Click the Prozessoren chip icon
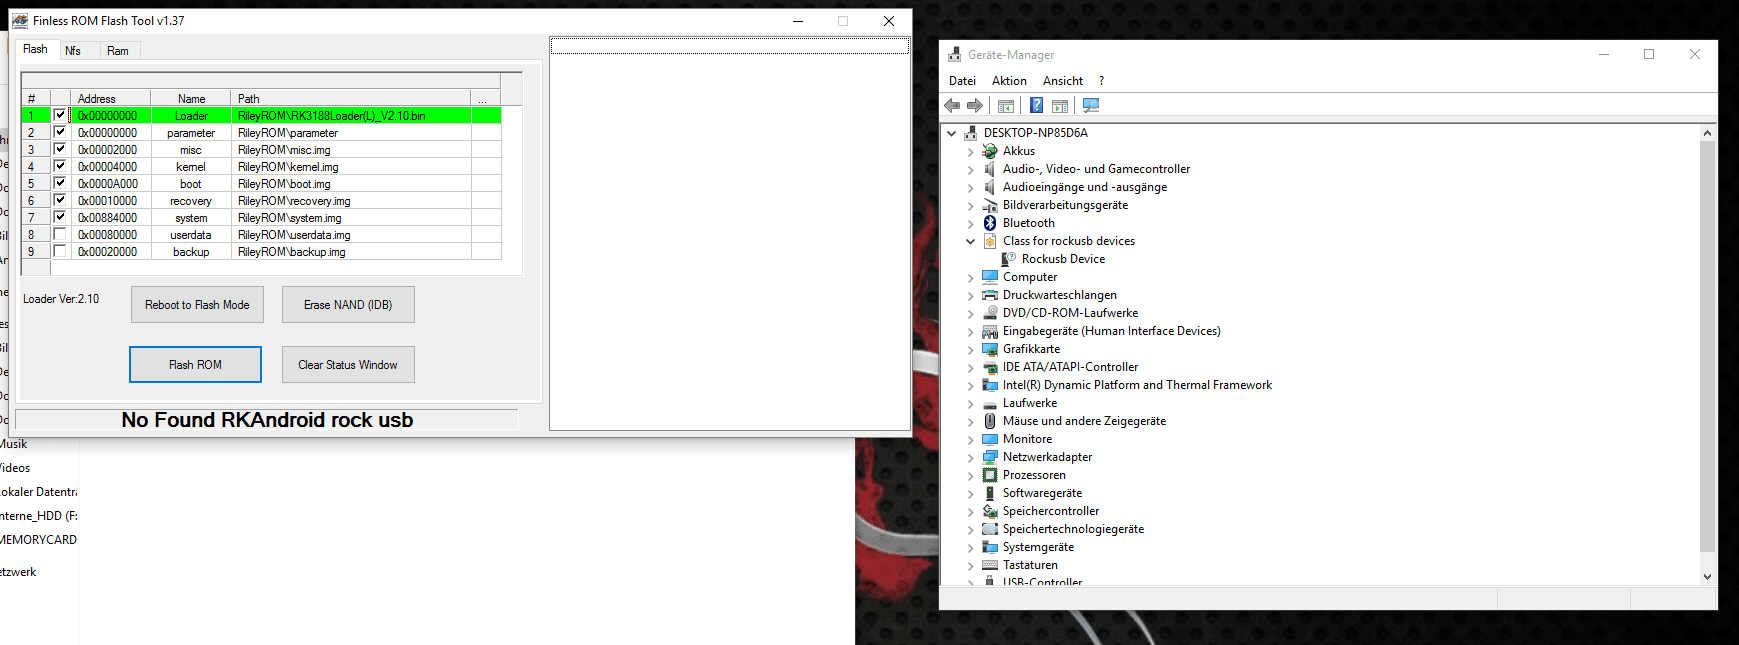Viewport: 1739px width, 645px height. click(990, 475)
